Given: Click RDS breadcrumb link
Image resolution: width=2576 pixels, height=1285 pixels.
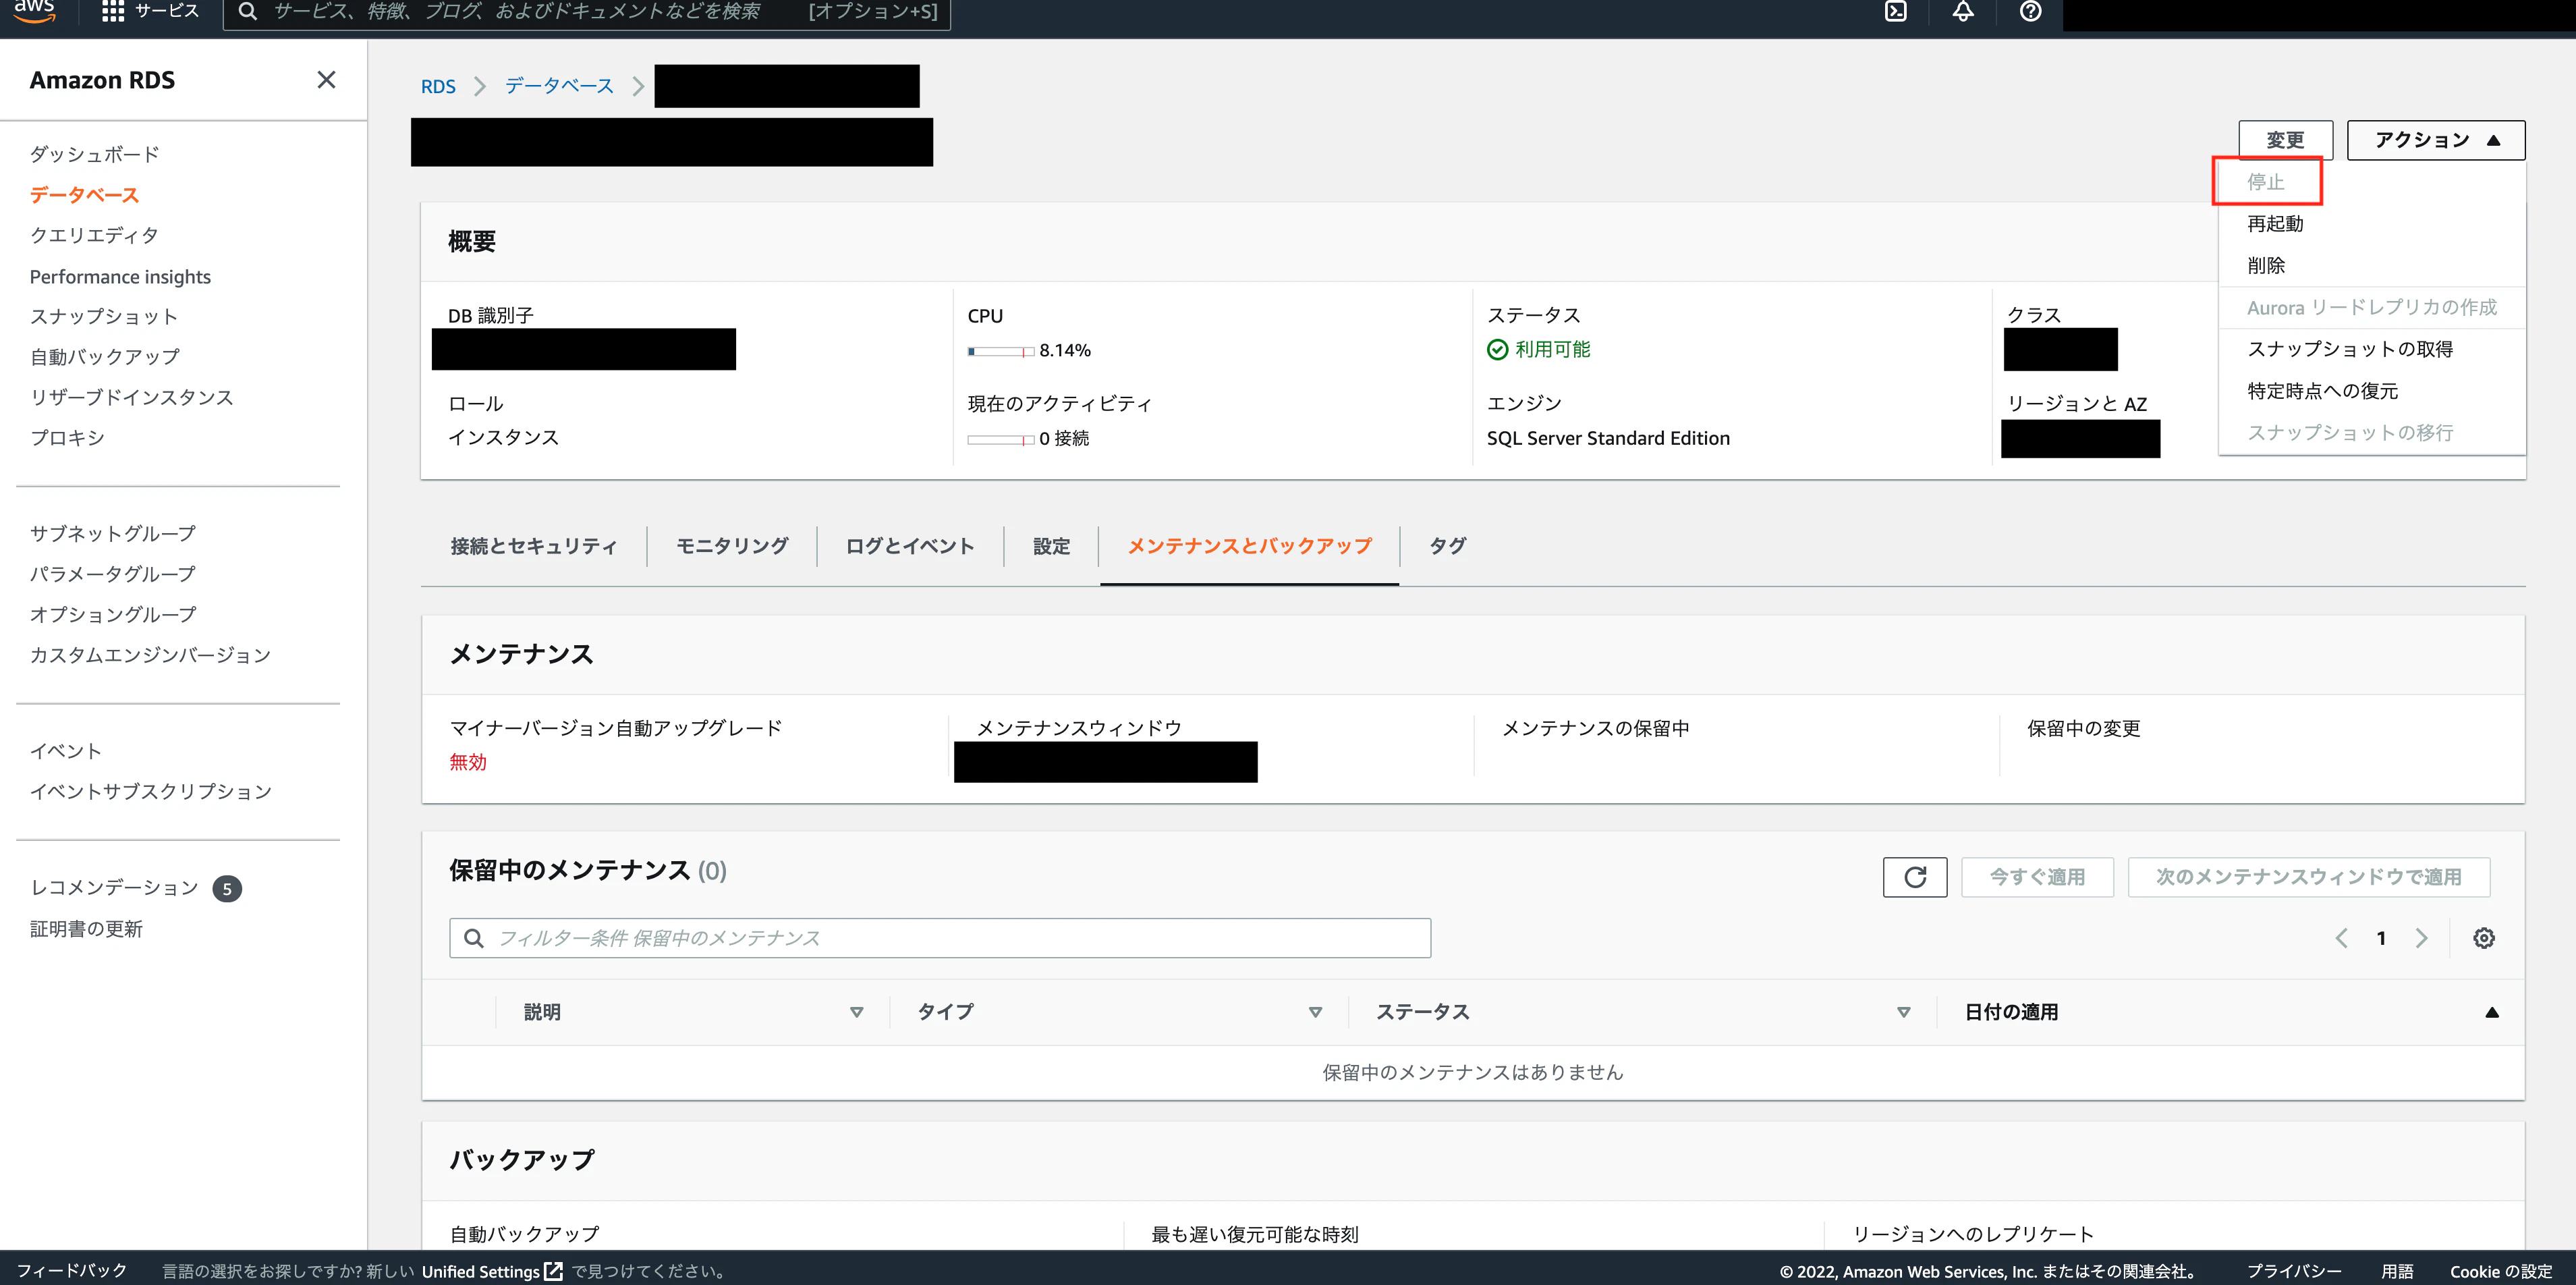Looking at the screenshot, I should point(438,86).
